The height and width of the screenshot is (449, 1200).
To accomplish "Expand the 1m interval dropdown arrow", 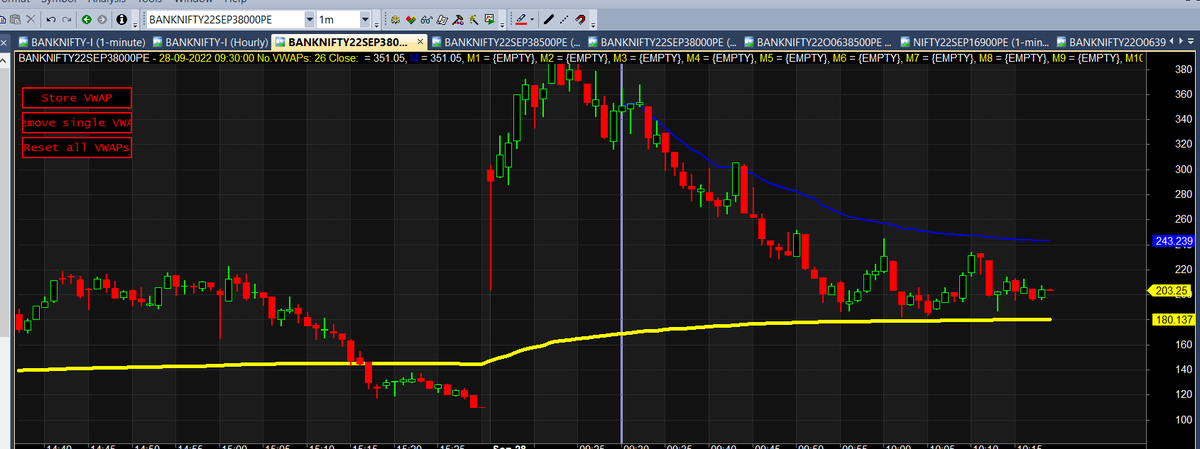I will point(364,20).
